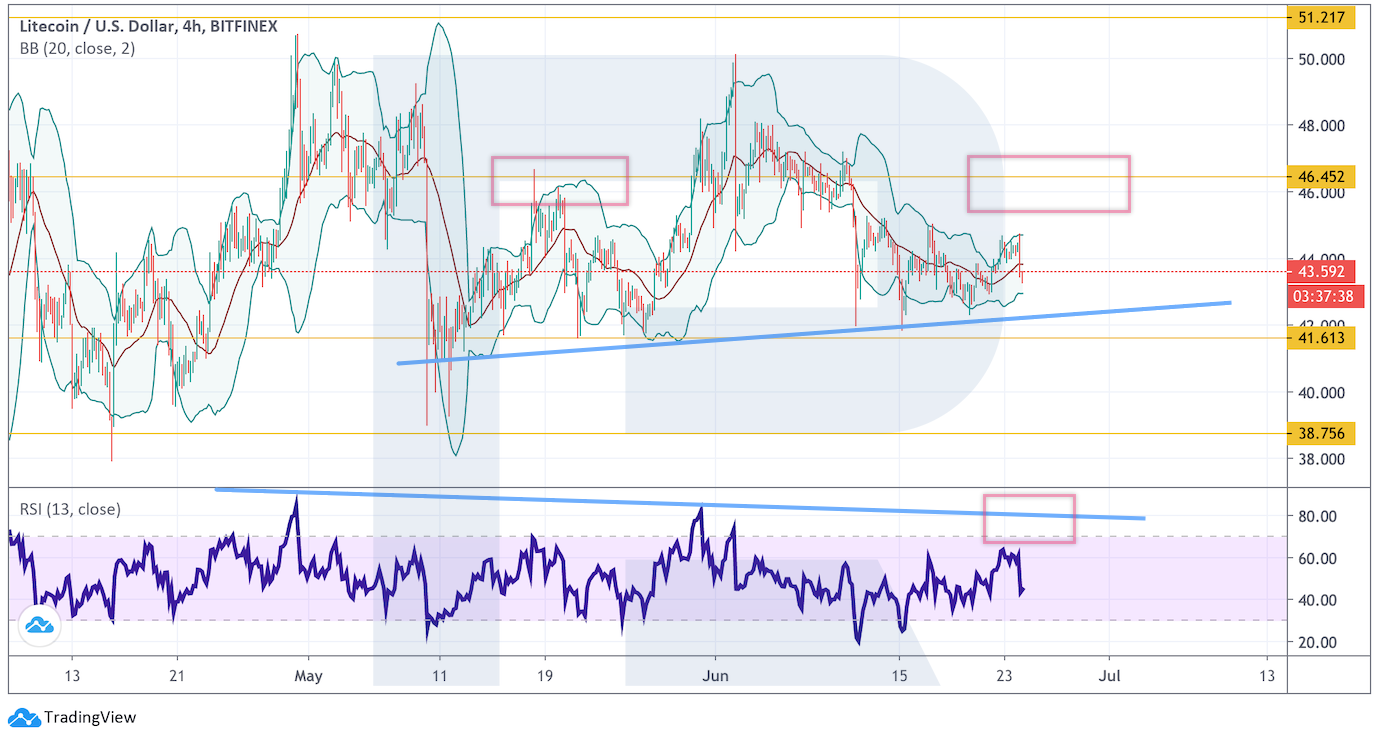Click the 41.613 yellow price level label
The width and height of the screenshot is (1379, 741).
point(1321,338)
